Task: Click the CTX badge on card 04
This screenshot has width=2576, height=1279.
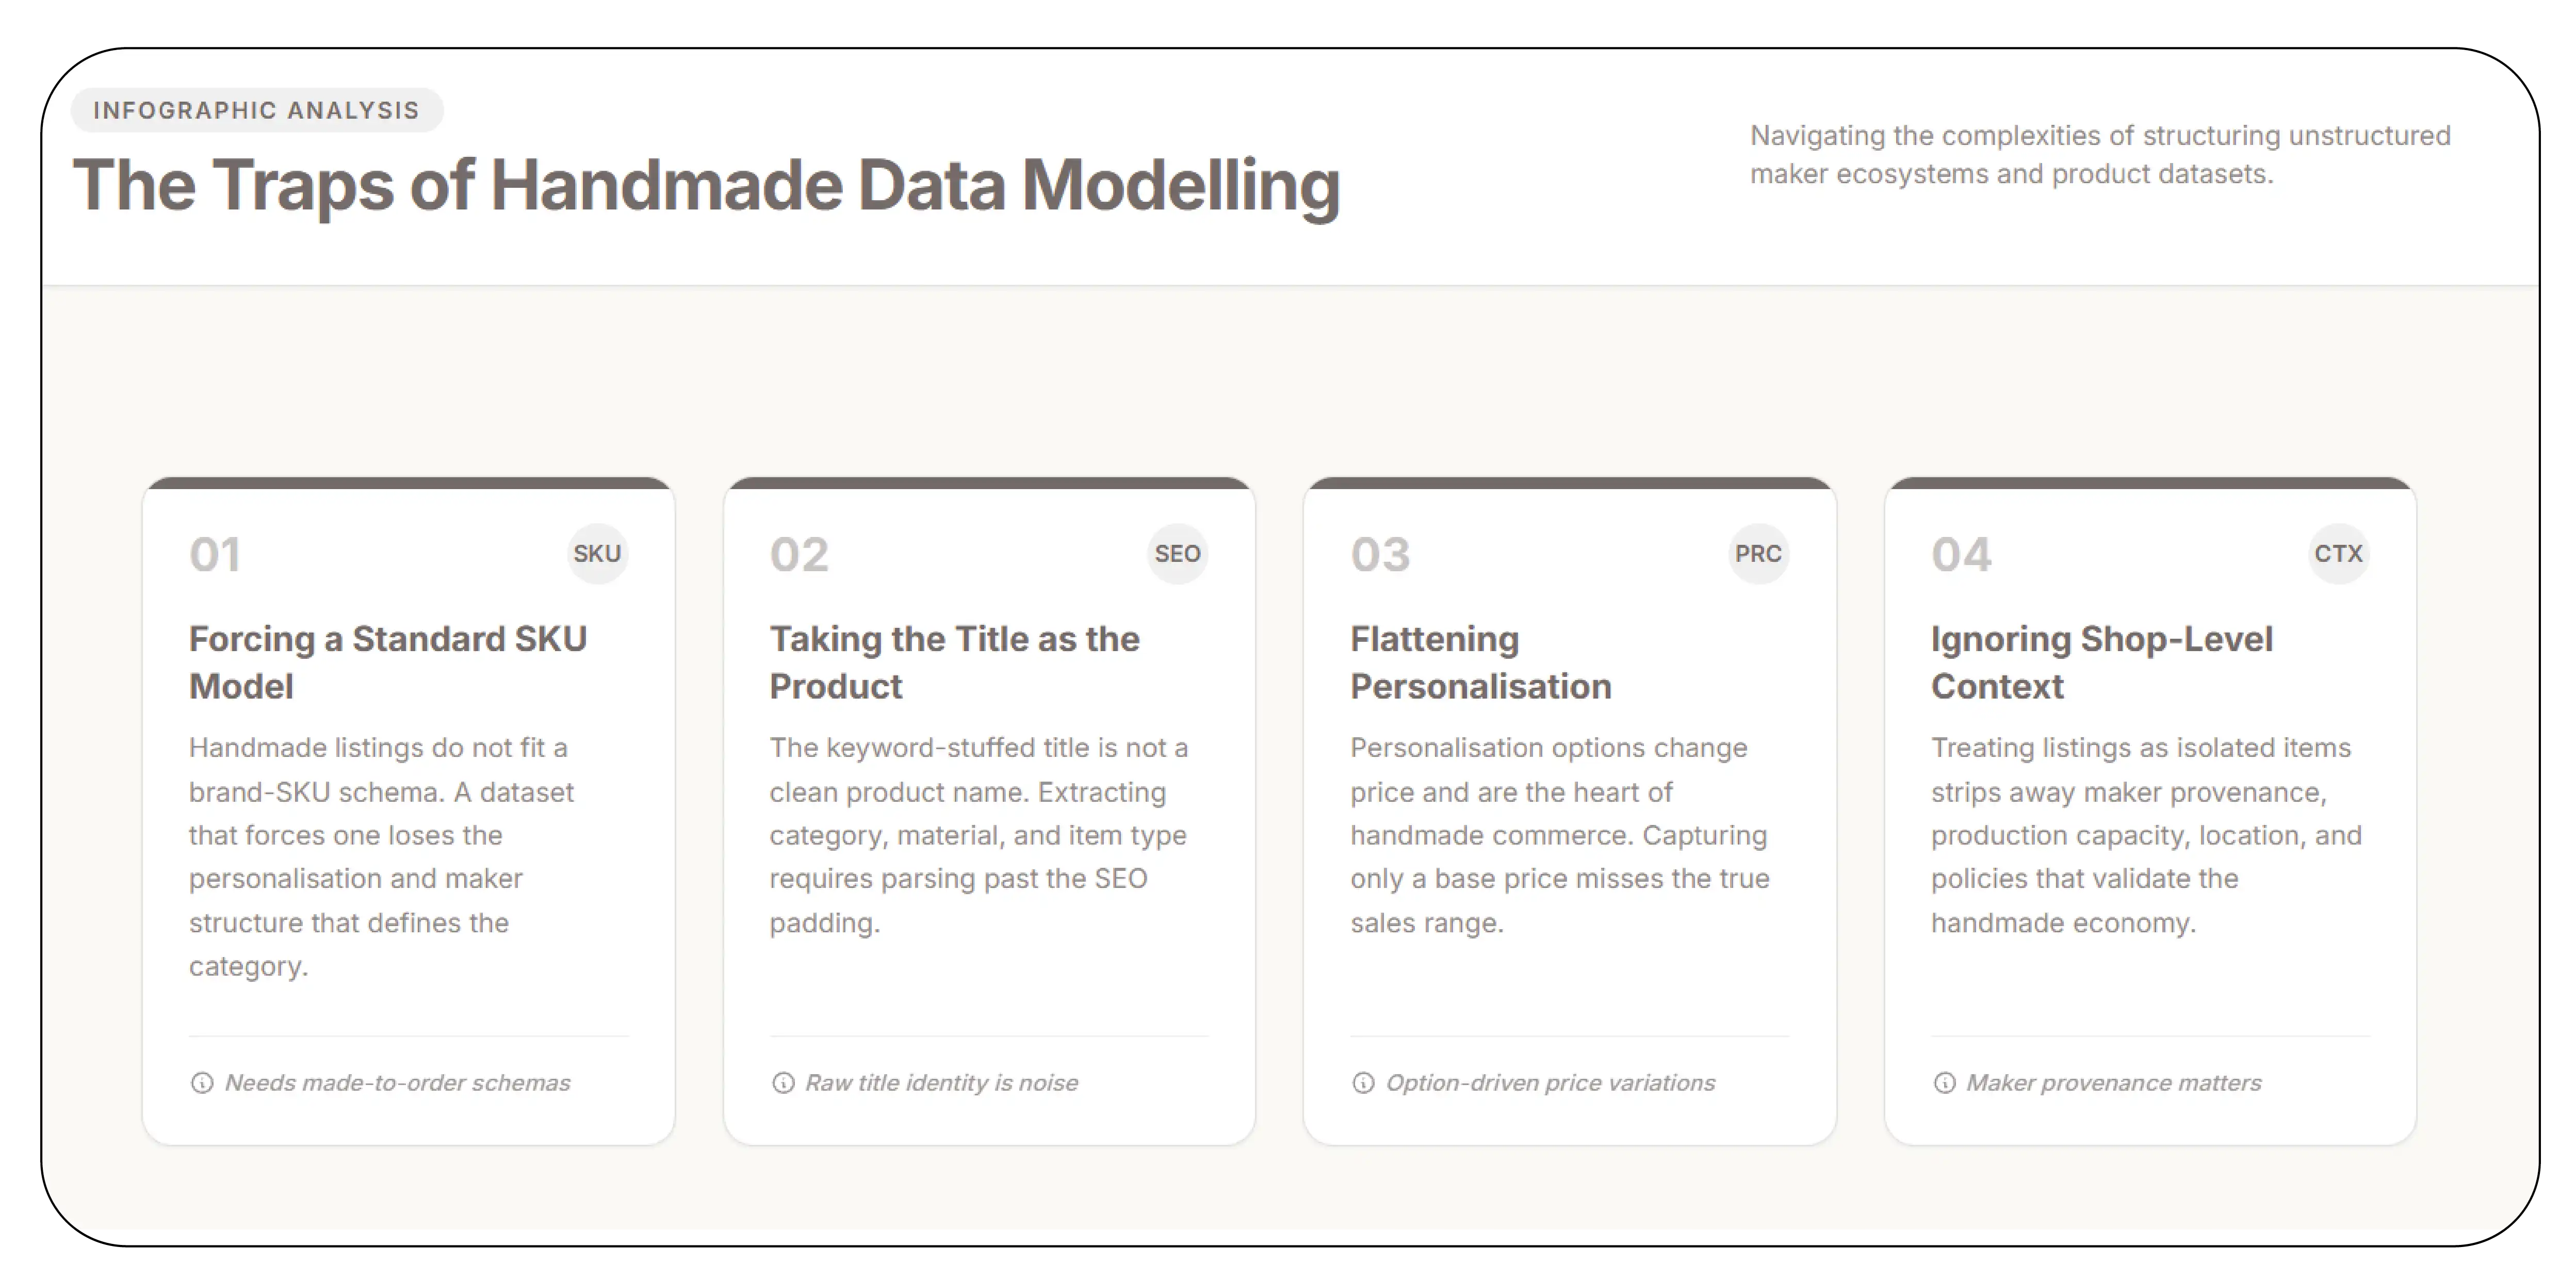Action: pyautogui.click(x=2338, y=553)
